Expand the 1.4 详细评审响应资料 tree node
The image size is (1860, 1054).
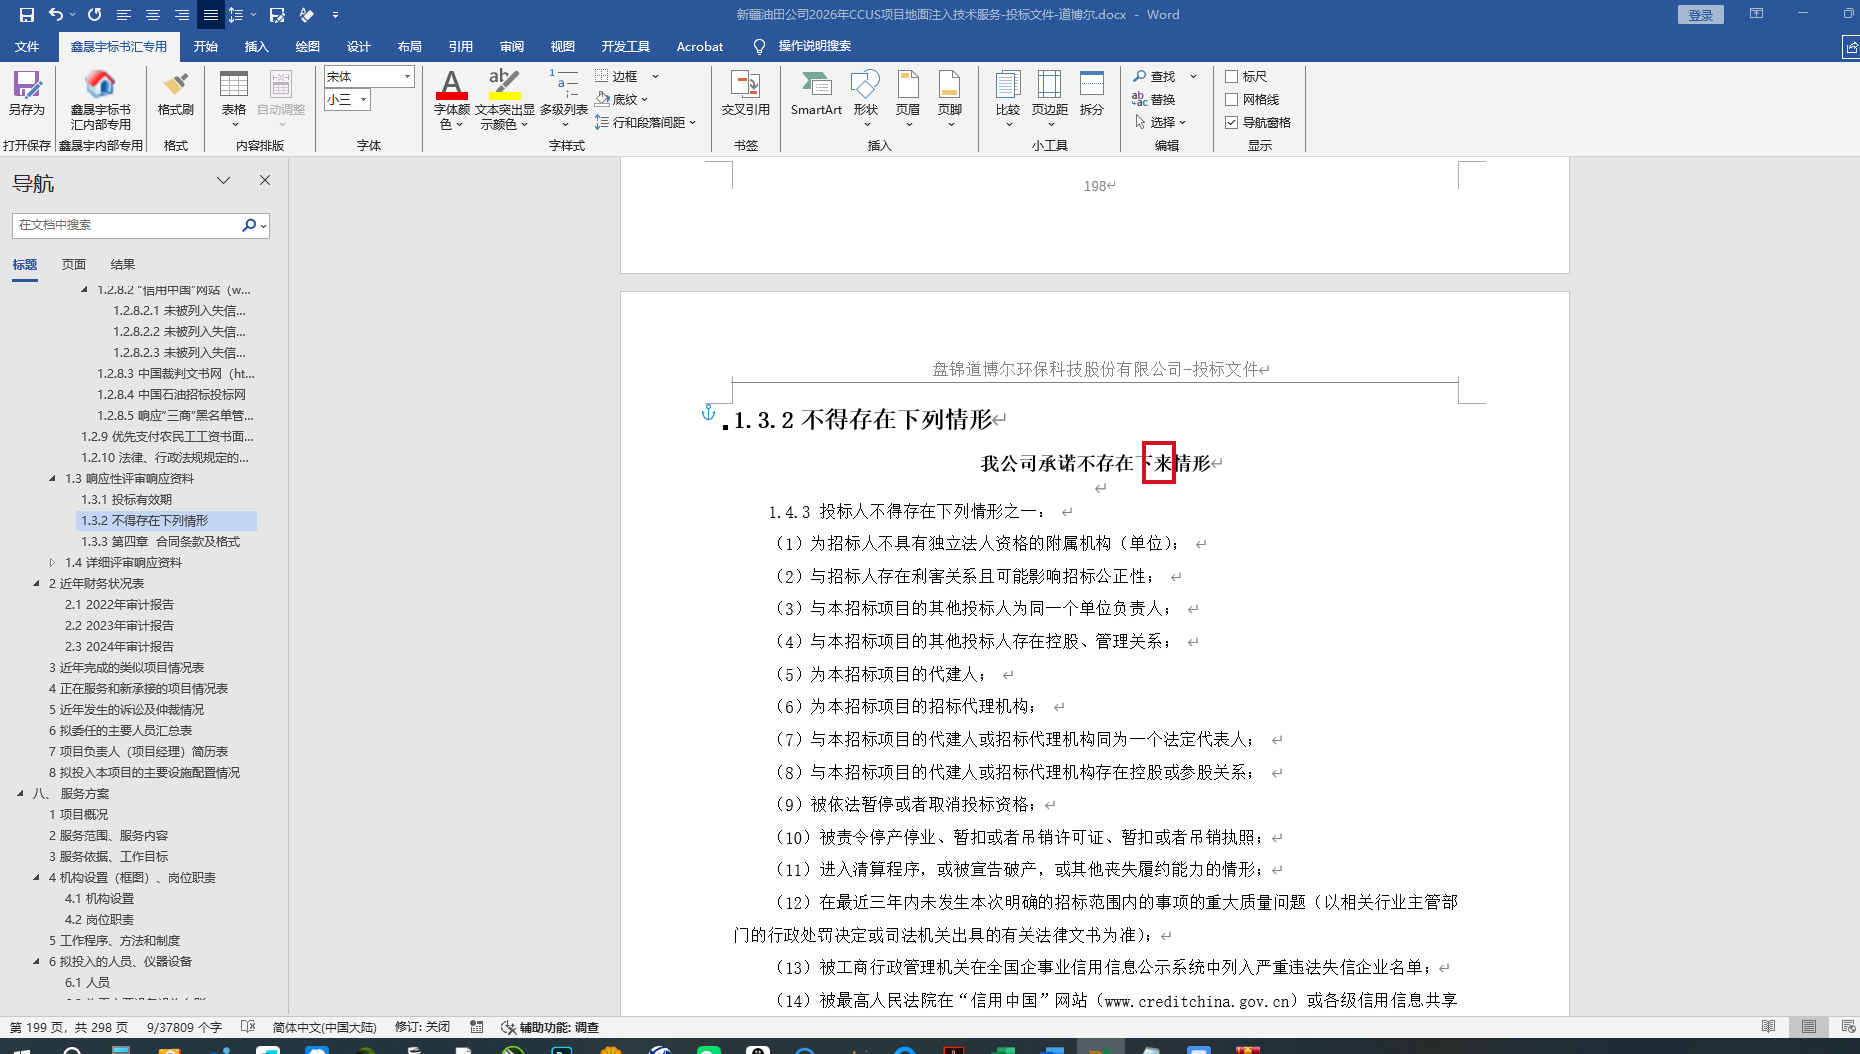[x=53, y=563]
